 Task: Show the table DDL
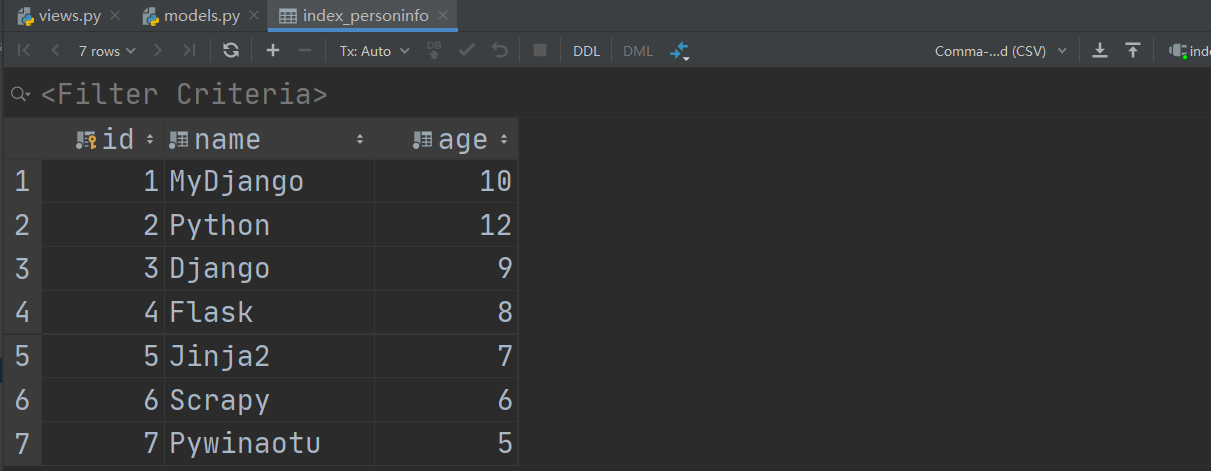[587, 50]
